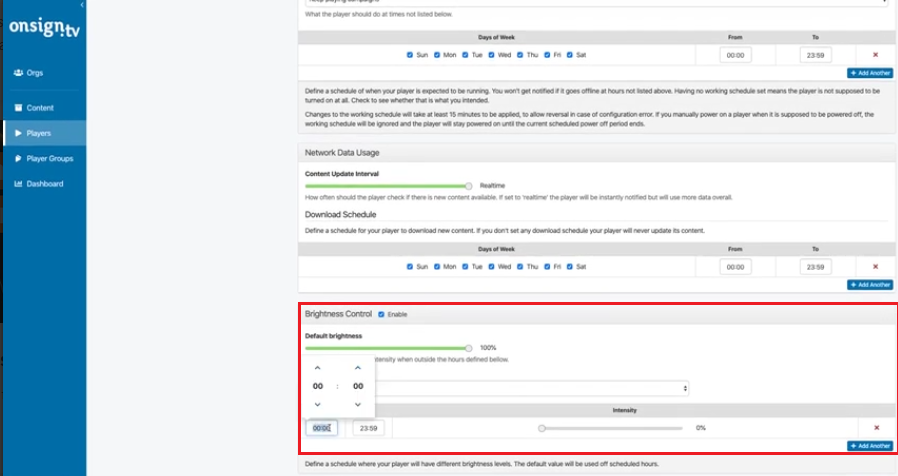This screenshot has height=476, width=898.
Task: Edit the Download Schedule From time field
Action: click(735, 267)
